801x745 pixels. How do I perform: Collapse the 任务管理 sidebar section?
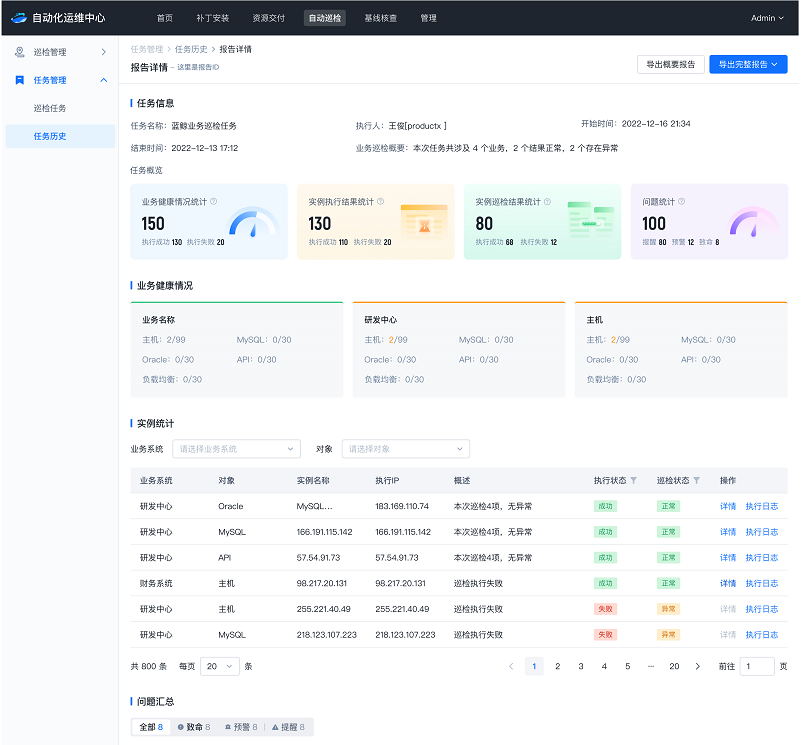[103, 80]
